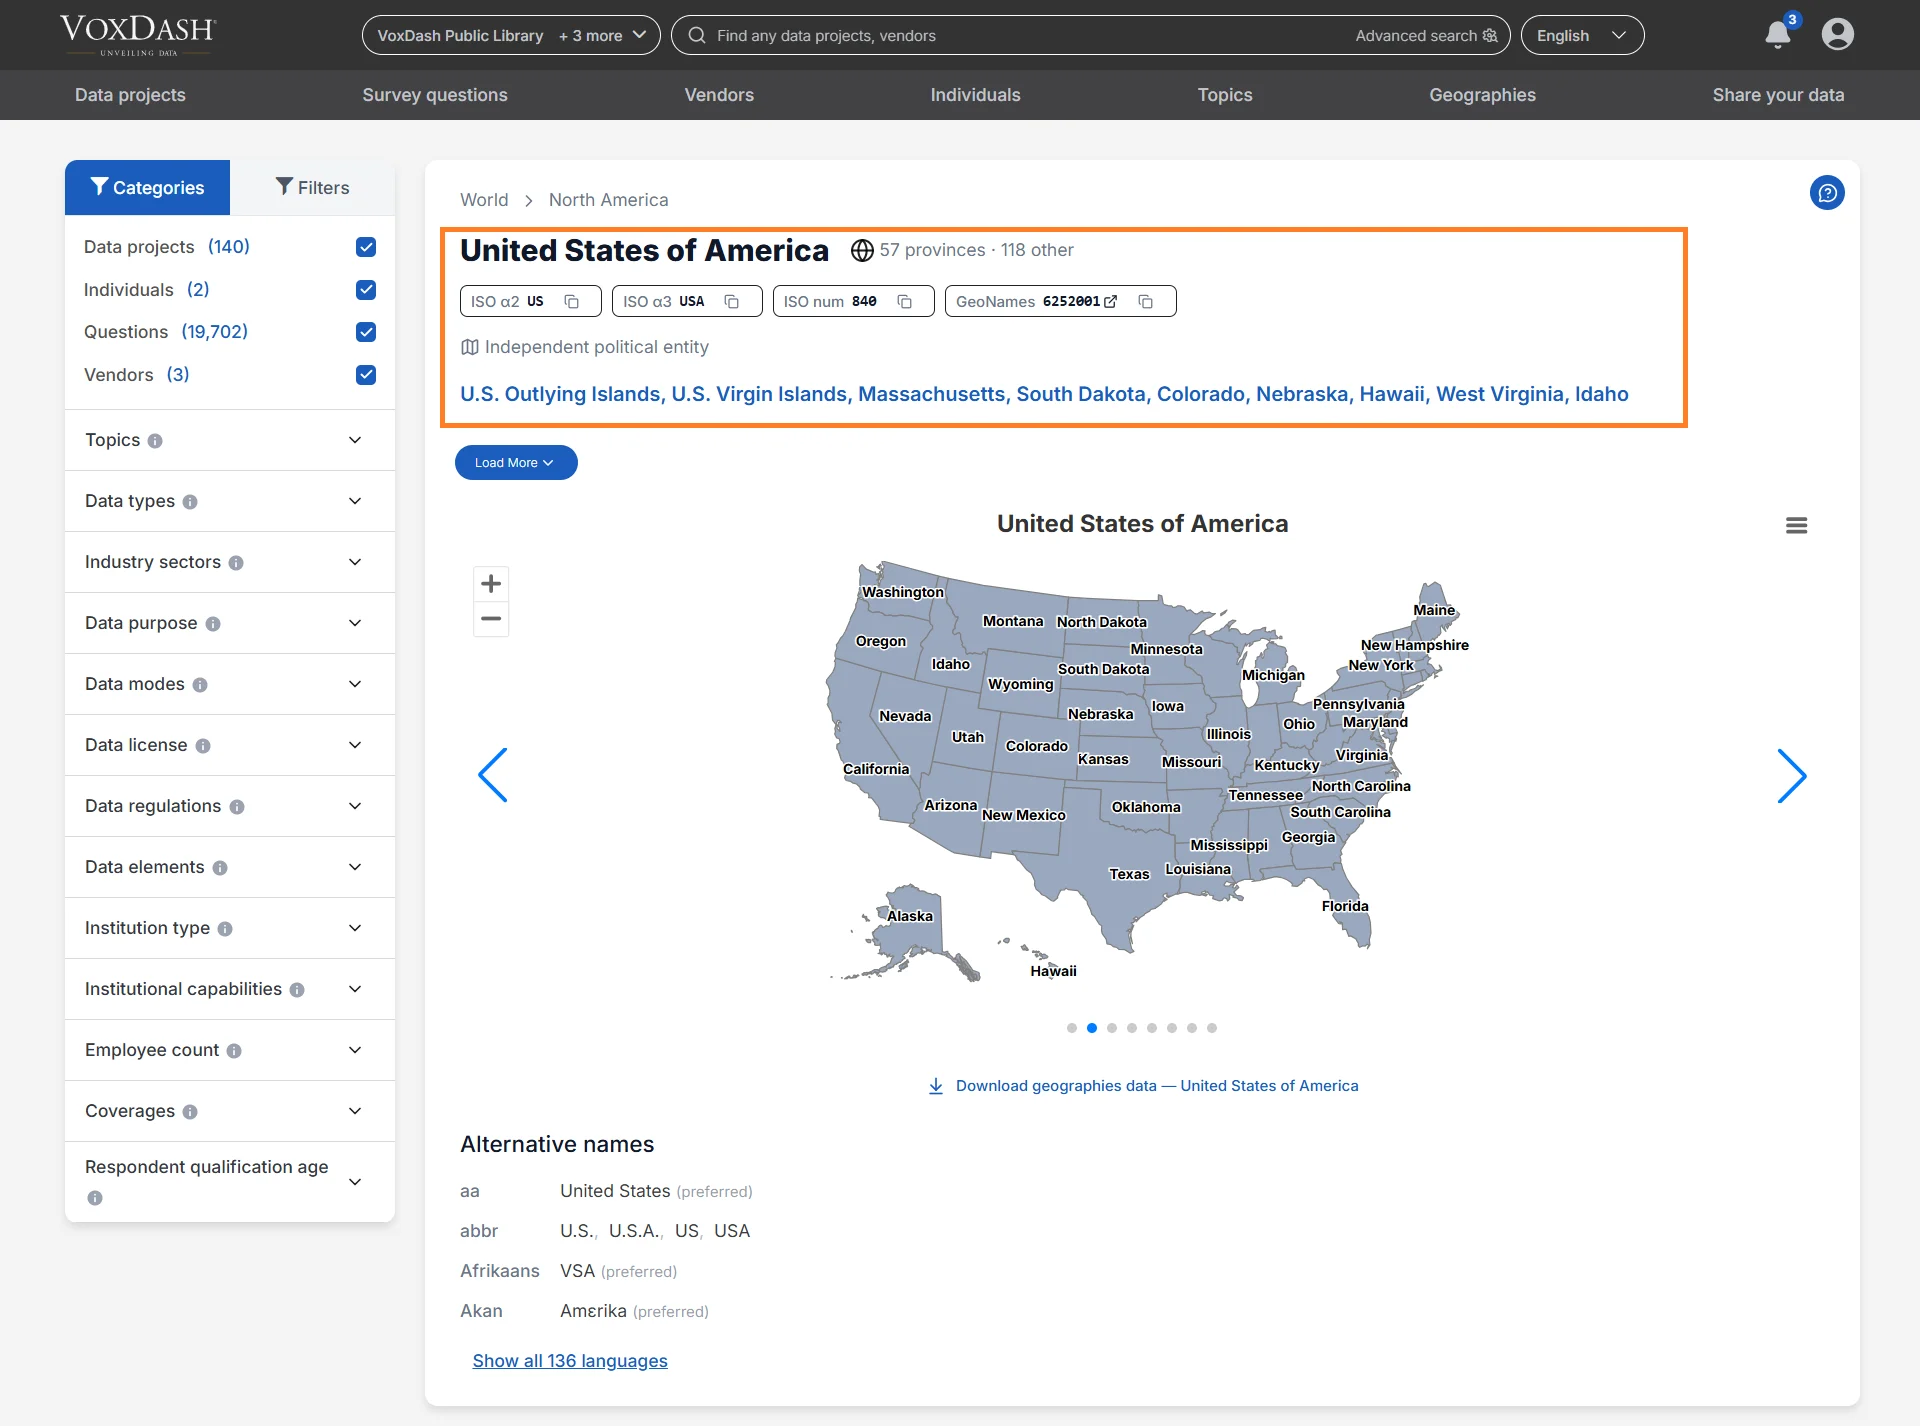Download geographies data for United States
This screenshot has width=1920, height=1426.
click(x=1143, y=1086)
